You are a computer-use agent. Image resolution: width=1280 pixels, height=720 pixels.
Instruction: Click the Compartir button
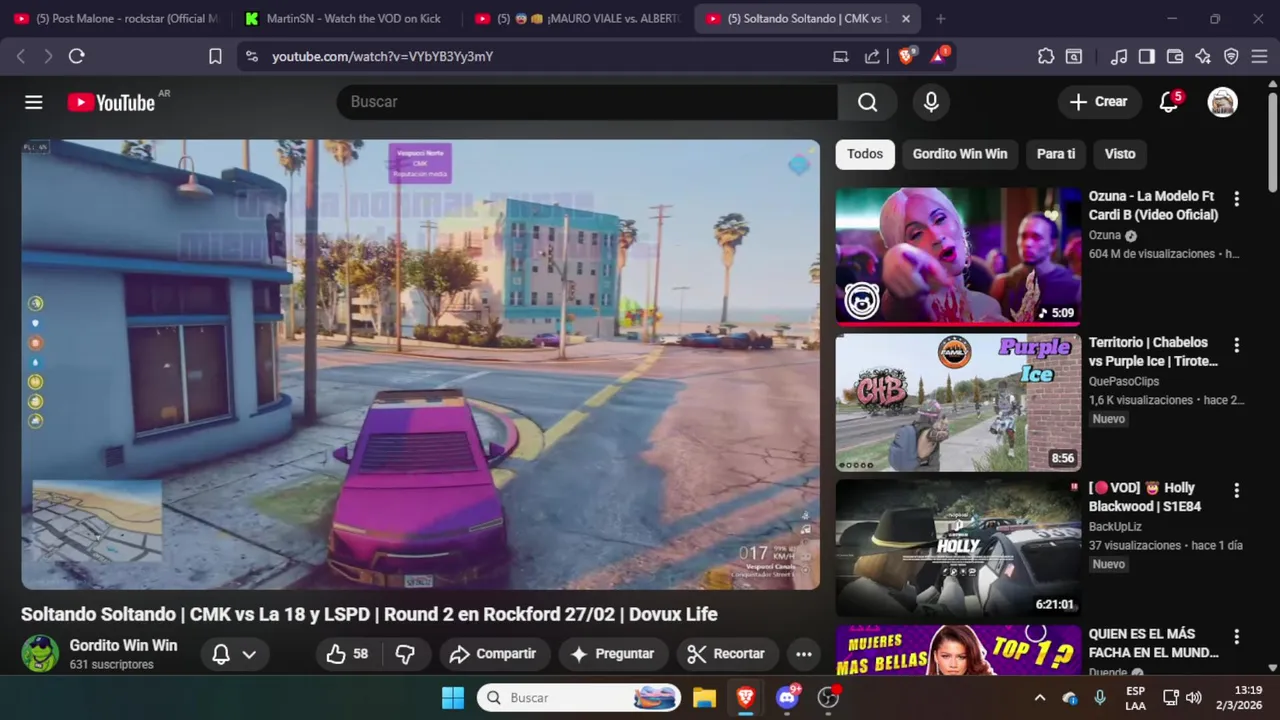(494, 654)
